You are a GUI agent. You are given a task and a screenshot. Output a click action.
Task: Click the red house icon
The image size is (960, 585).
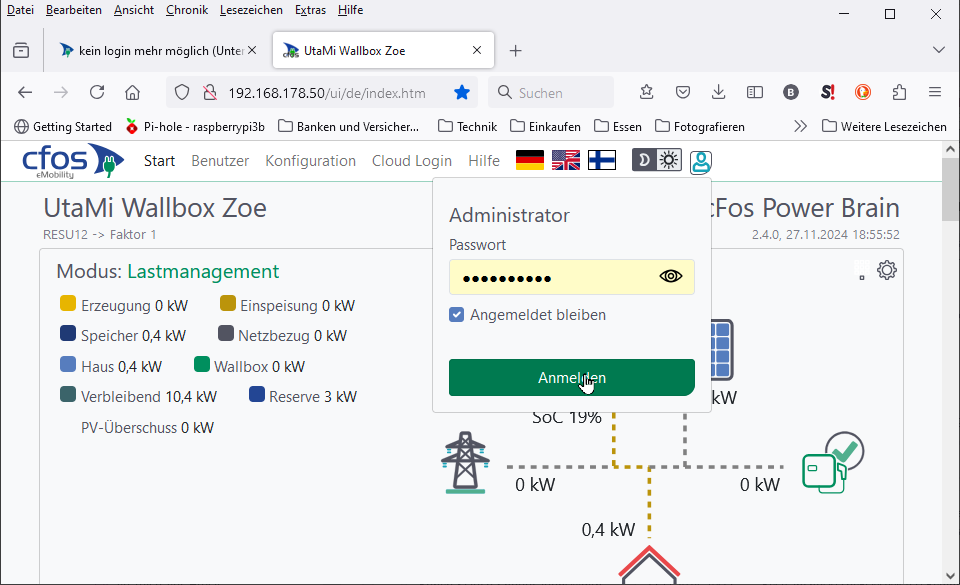click(649, 564)
